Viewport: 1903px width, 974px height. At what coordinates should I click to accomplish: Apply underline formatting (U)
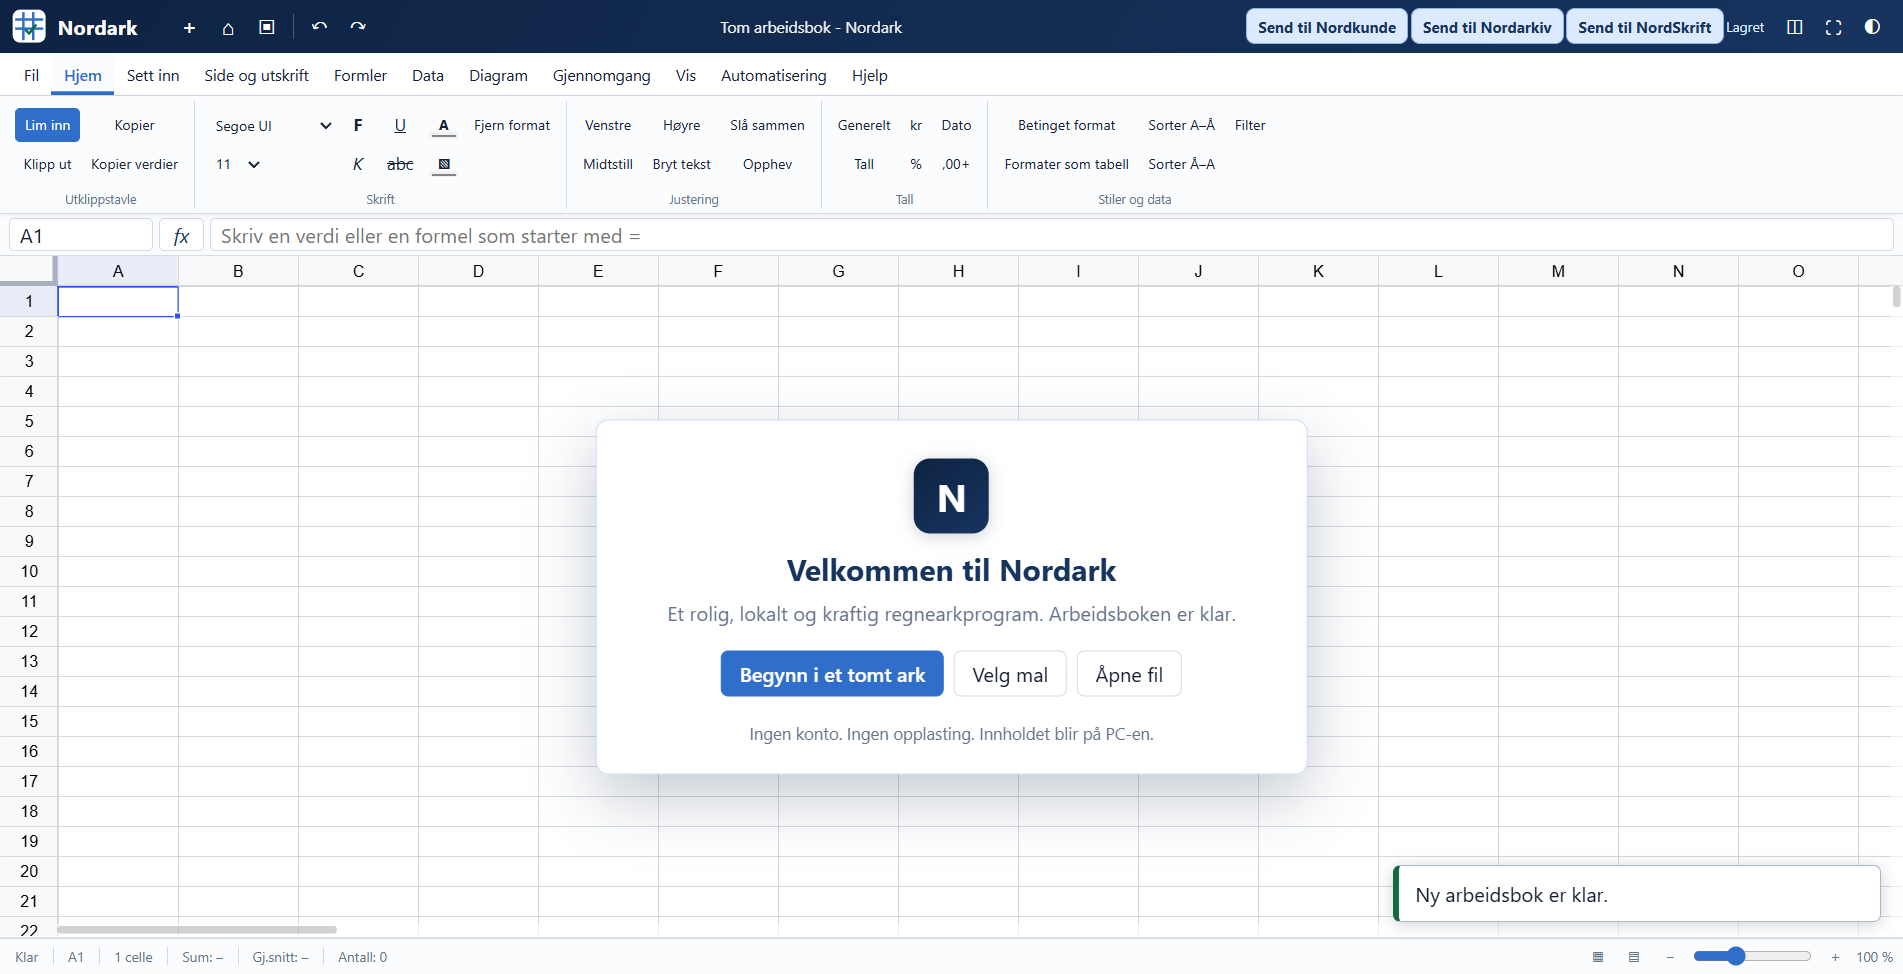400,125
